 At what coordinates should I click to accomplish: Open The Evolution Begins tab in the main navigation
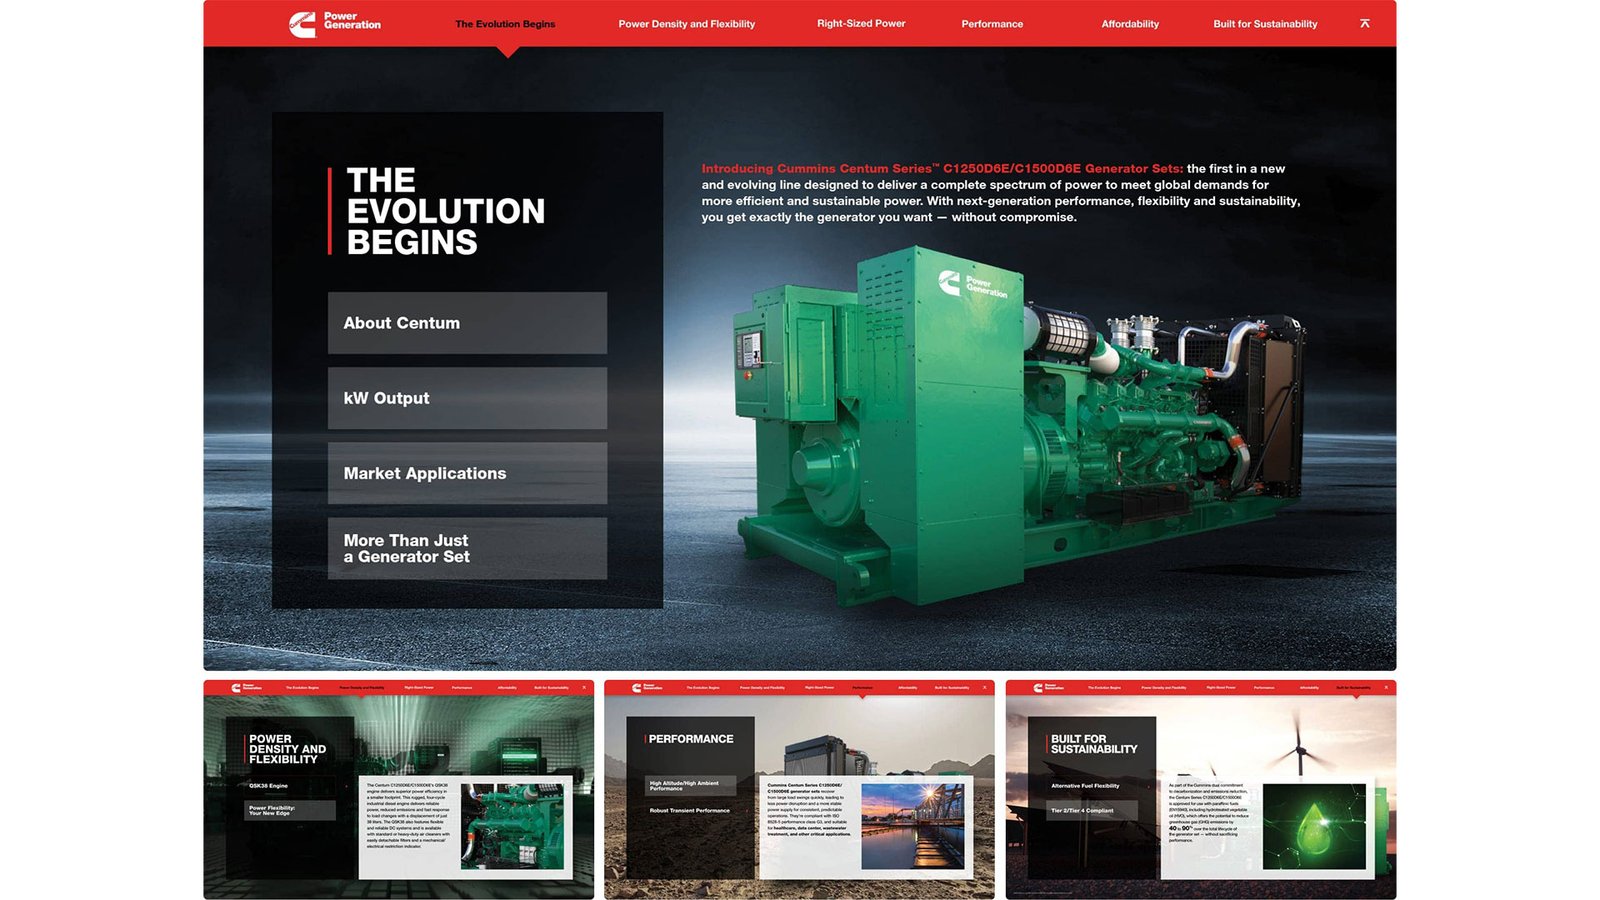click(505, 24)
